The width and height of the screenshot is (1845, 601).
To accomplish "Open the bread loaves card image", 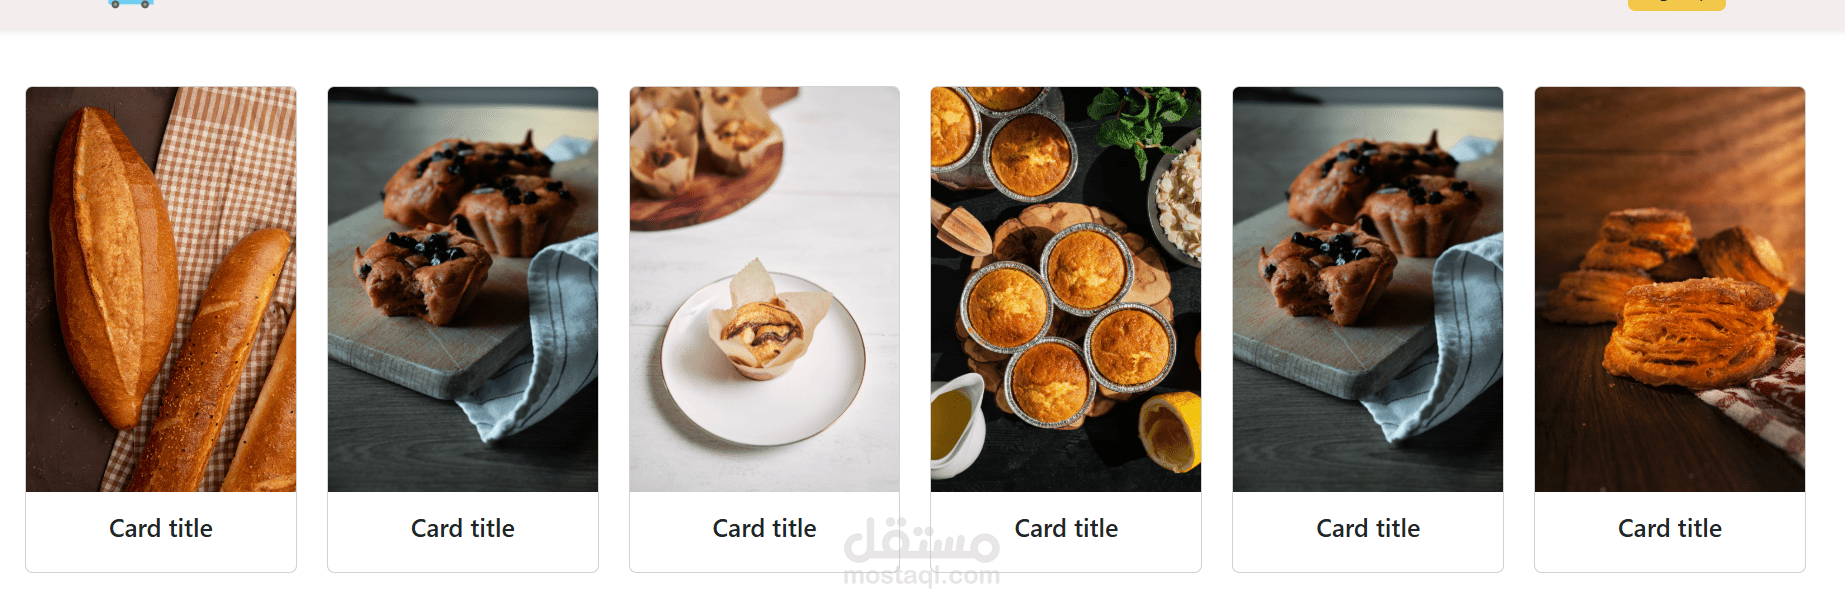I will pyautogui.click(x=161, y=289).
